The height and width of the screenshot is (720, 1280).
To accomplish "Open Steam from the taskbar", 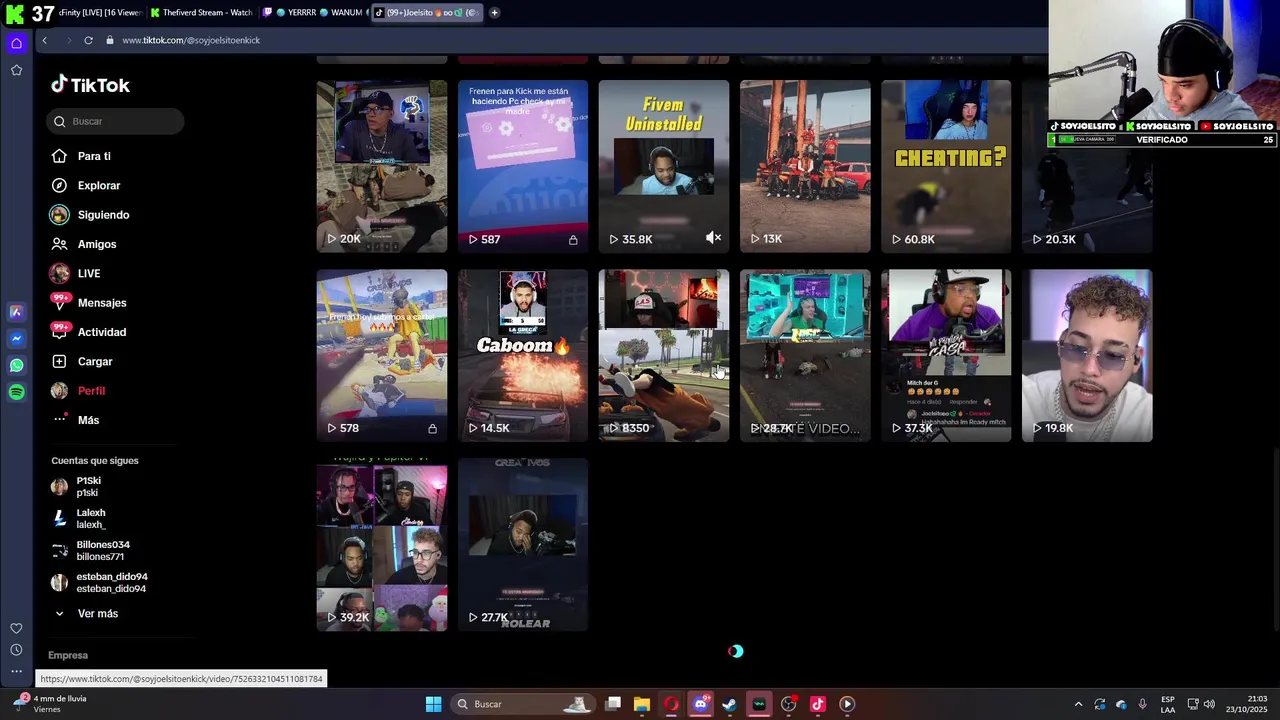I will pyautogui.click(x=729, y=704).
